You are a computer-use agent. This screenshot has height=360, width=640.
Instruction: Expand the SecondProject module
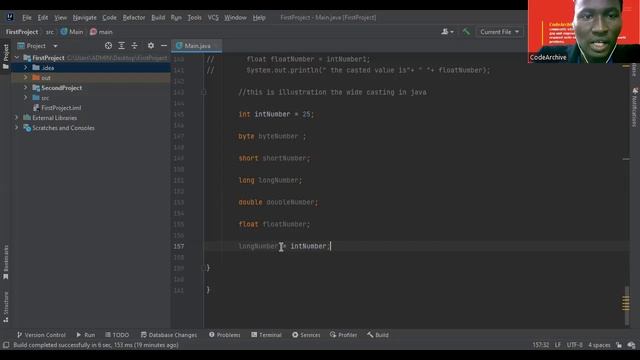[x=25, y=88]
